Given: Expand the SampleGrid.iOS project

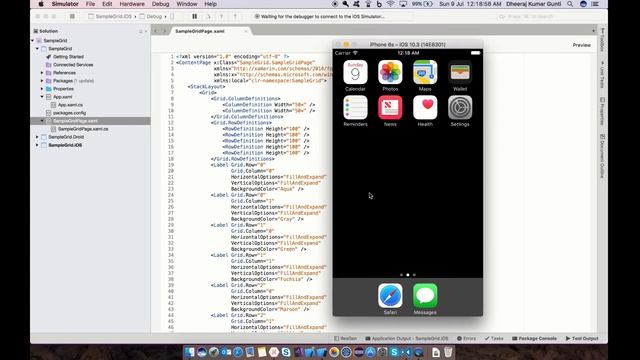Looking at the screenshot, I should pyautogui.click(x=37, y=145).
